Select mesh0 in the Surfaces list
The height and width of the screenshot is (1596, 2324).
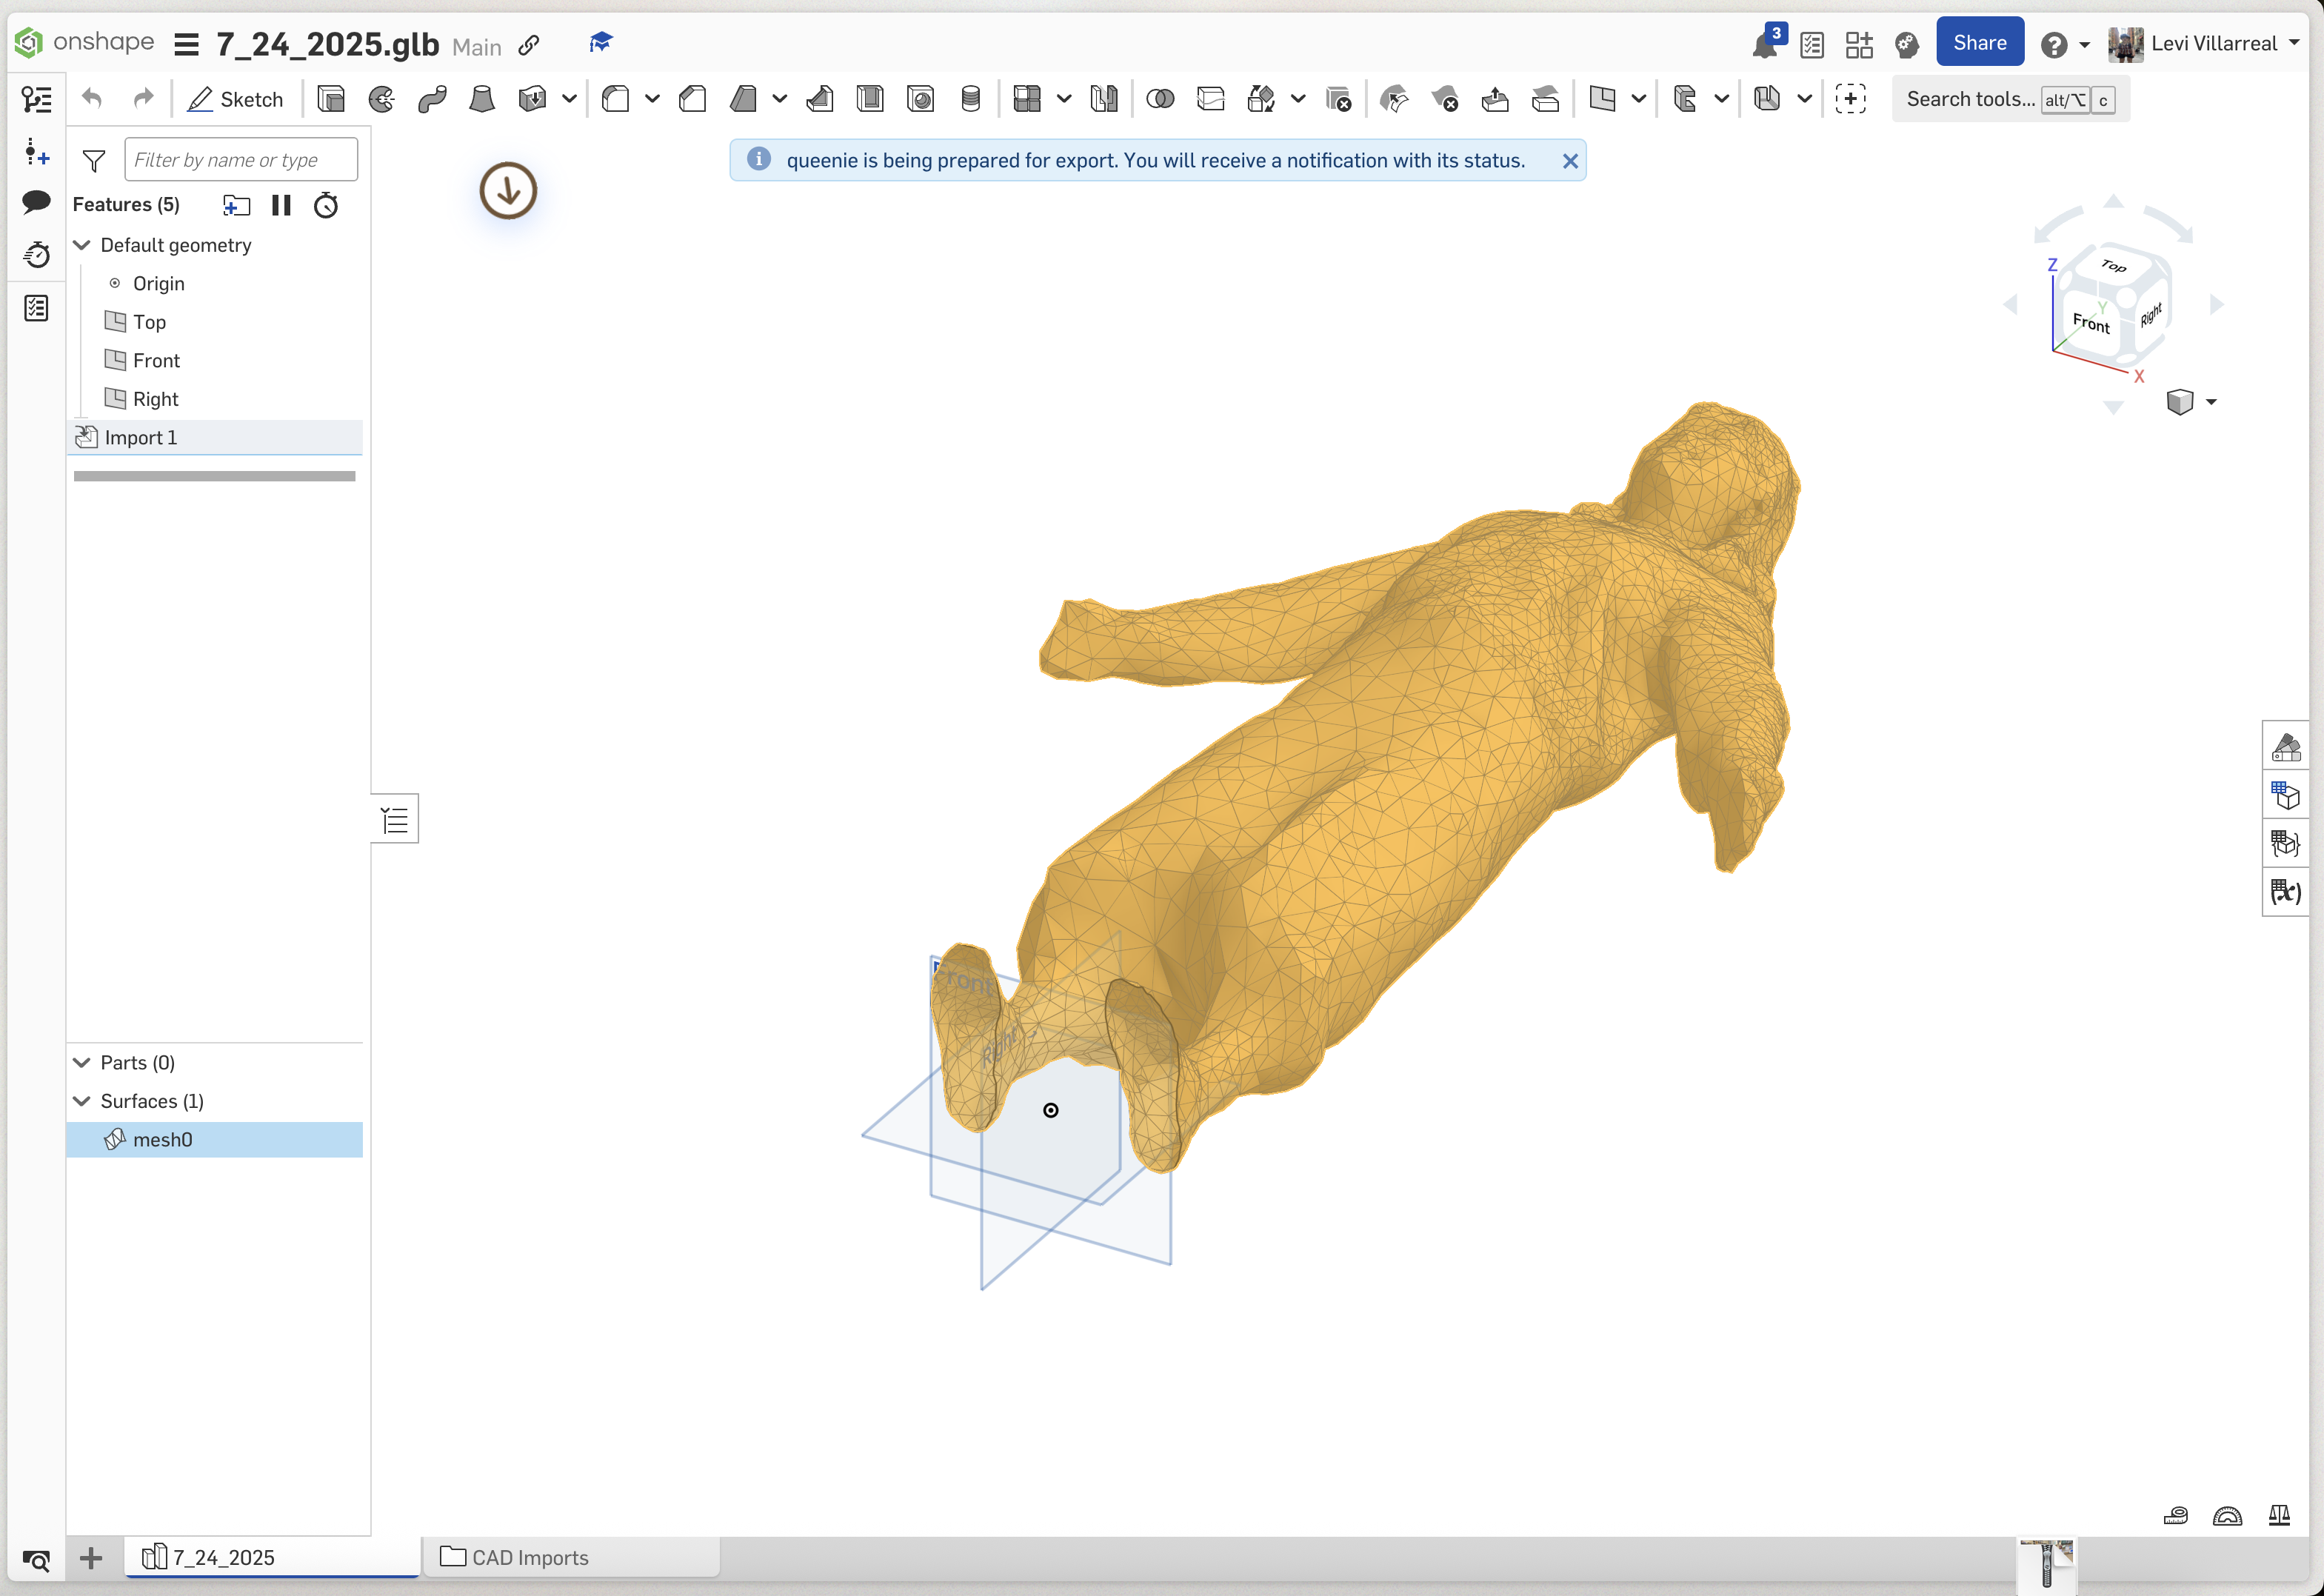(214, 1139)
